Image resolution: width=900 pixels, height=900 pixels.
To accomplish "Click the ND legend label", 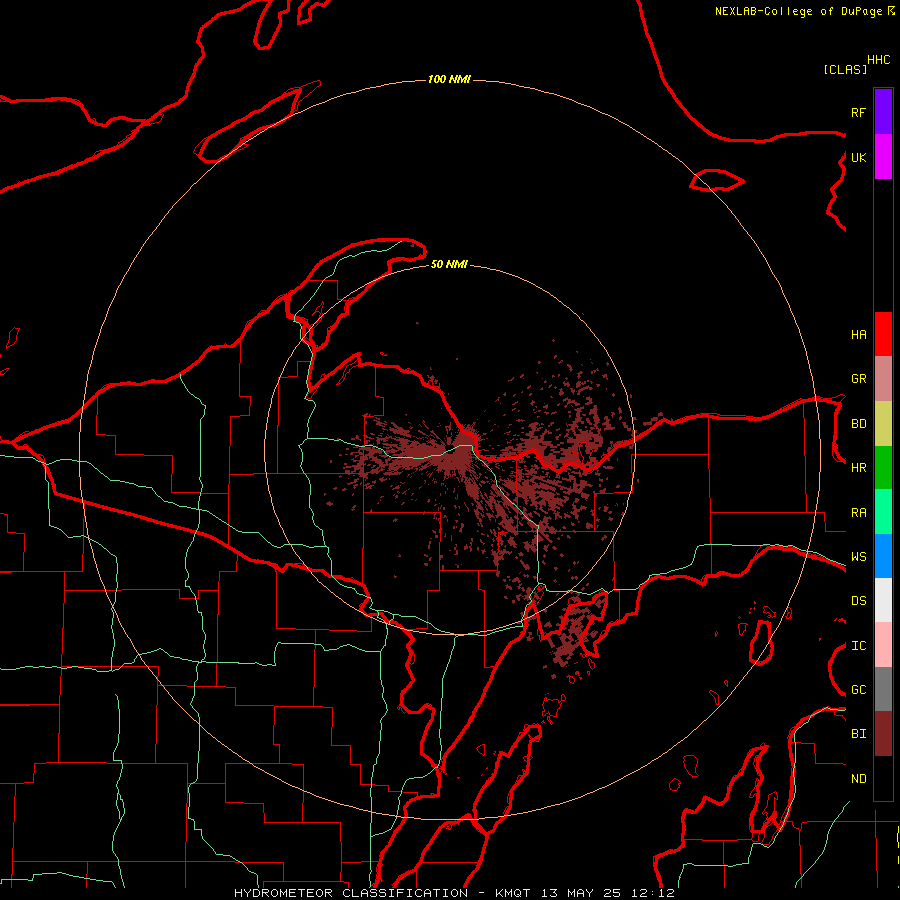I will 858,779.
